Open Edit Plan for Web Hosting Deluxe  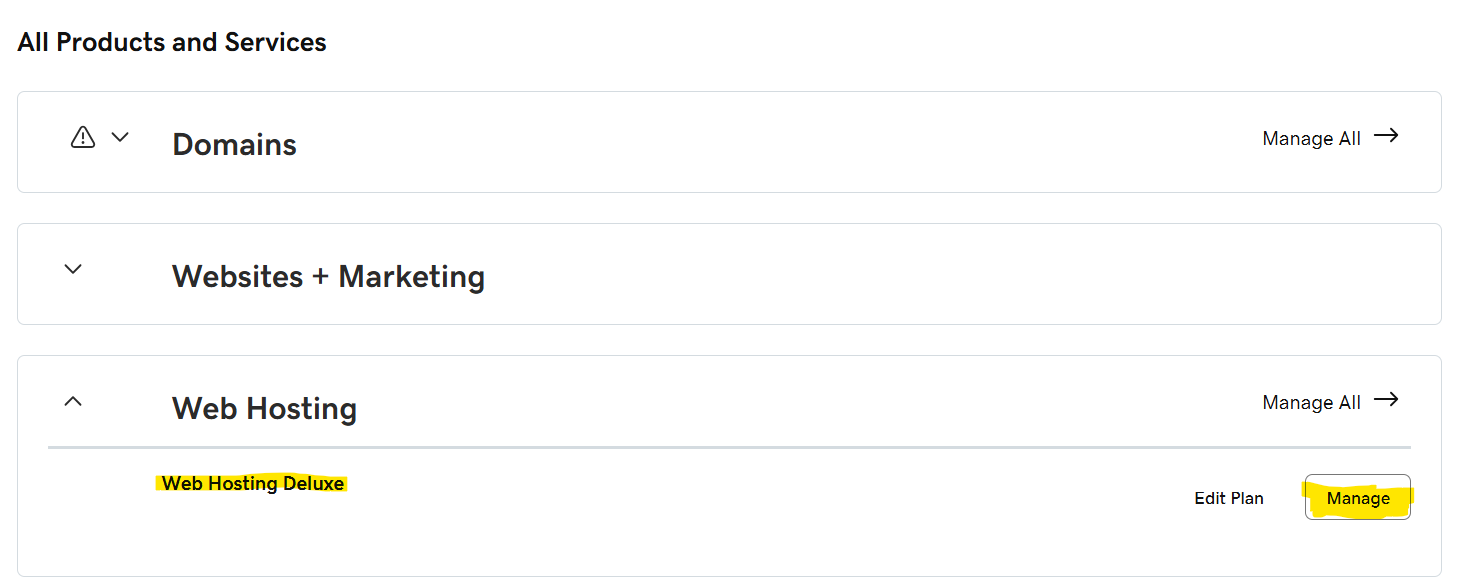(x=1229, y=498)
